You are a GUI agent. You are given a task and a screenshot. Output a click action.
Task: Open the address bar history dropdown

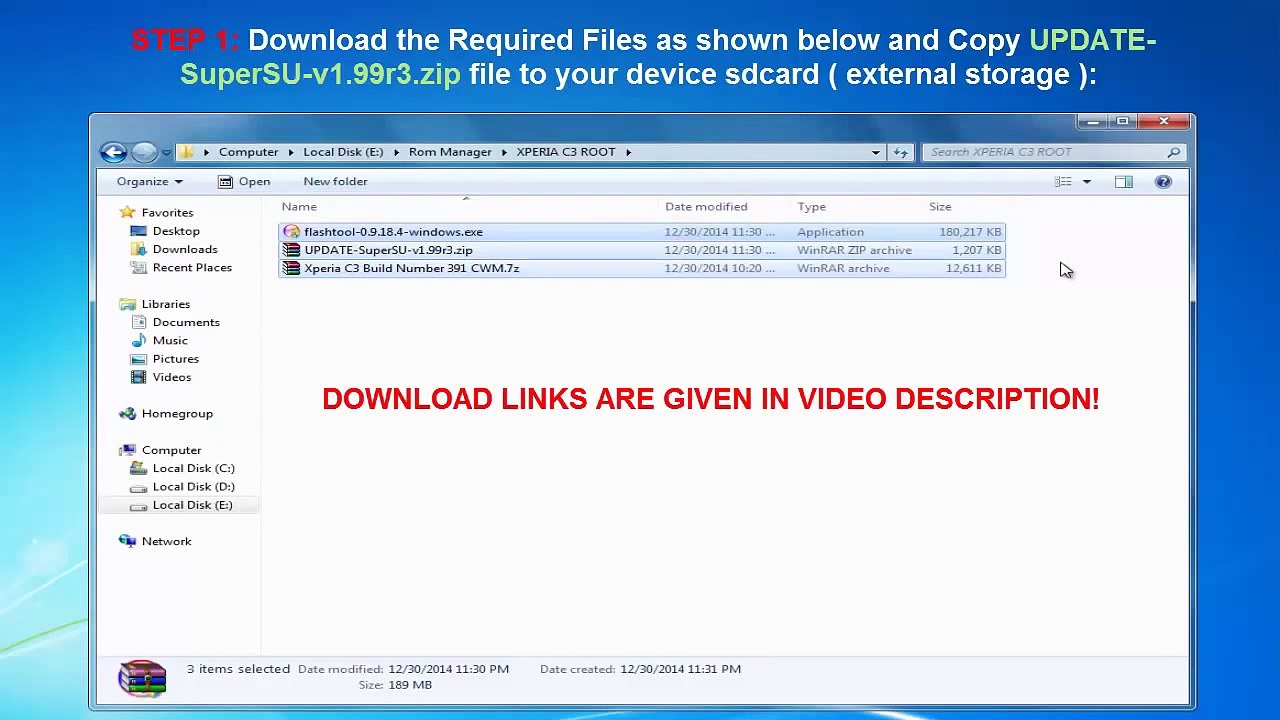tap(876, 152)
